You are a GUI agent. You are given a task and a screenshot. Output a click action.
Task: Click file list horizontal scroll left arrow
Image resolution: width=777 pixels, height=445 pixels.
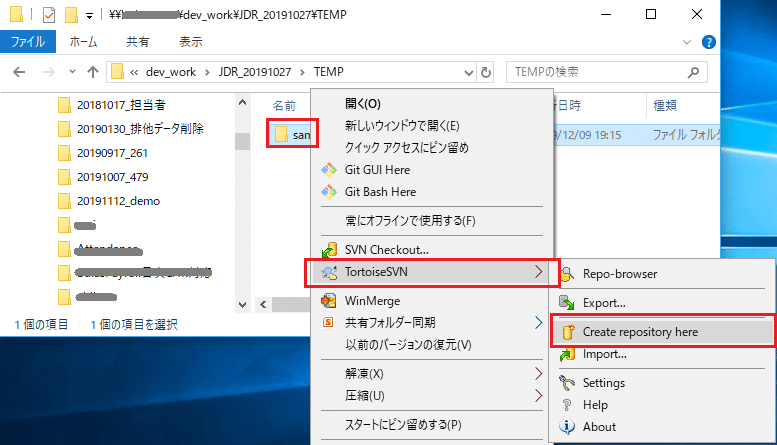click(263, 305)
